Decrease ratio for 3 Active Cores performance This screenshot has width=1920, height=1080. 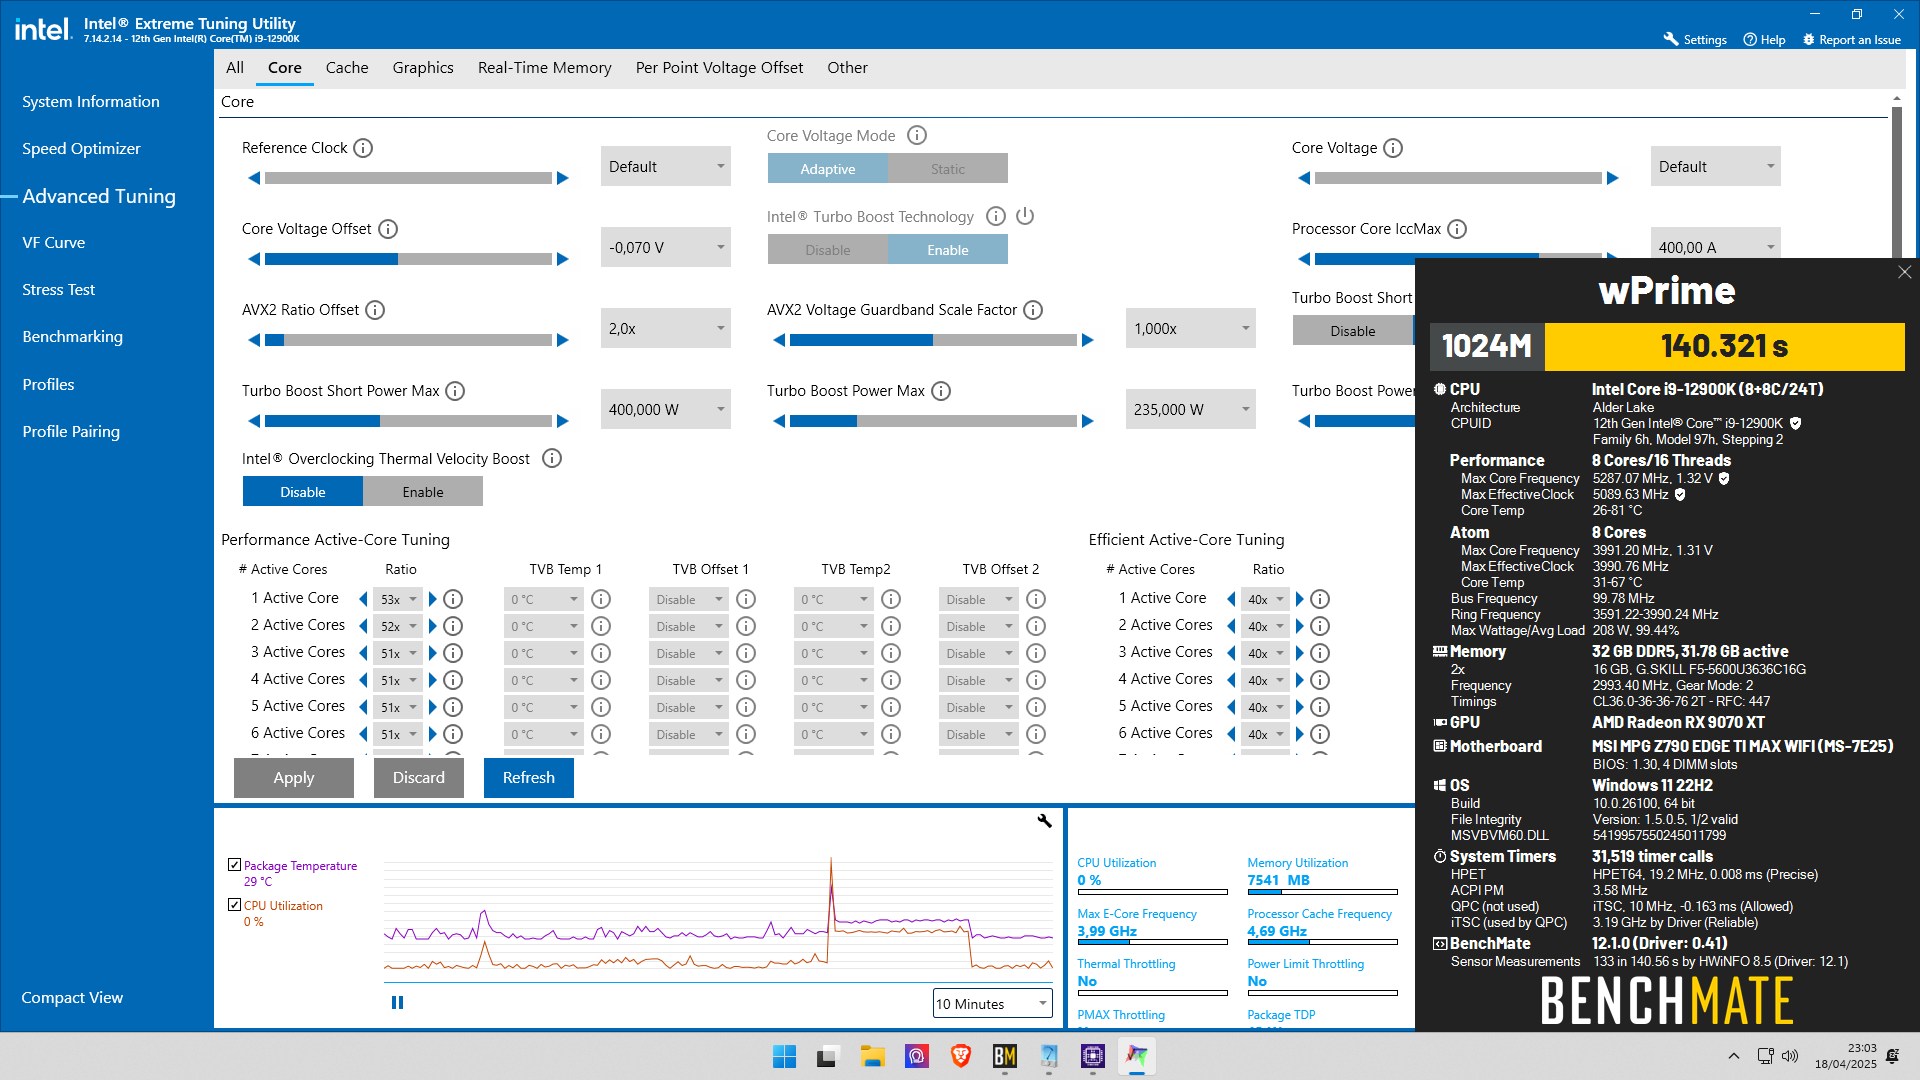[363, 653]
